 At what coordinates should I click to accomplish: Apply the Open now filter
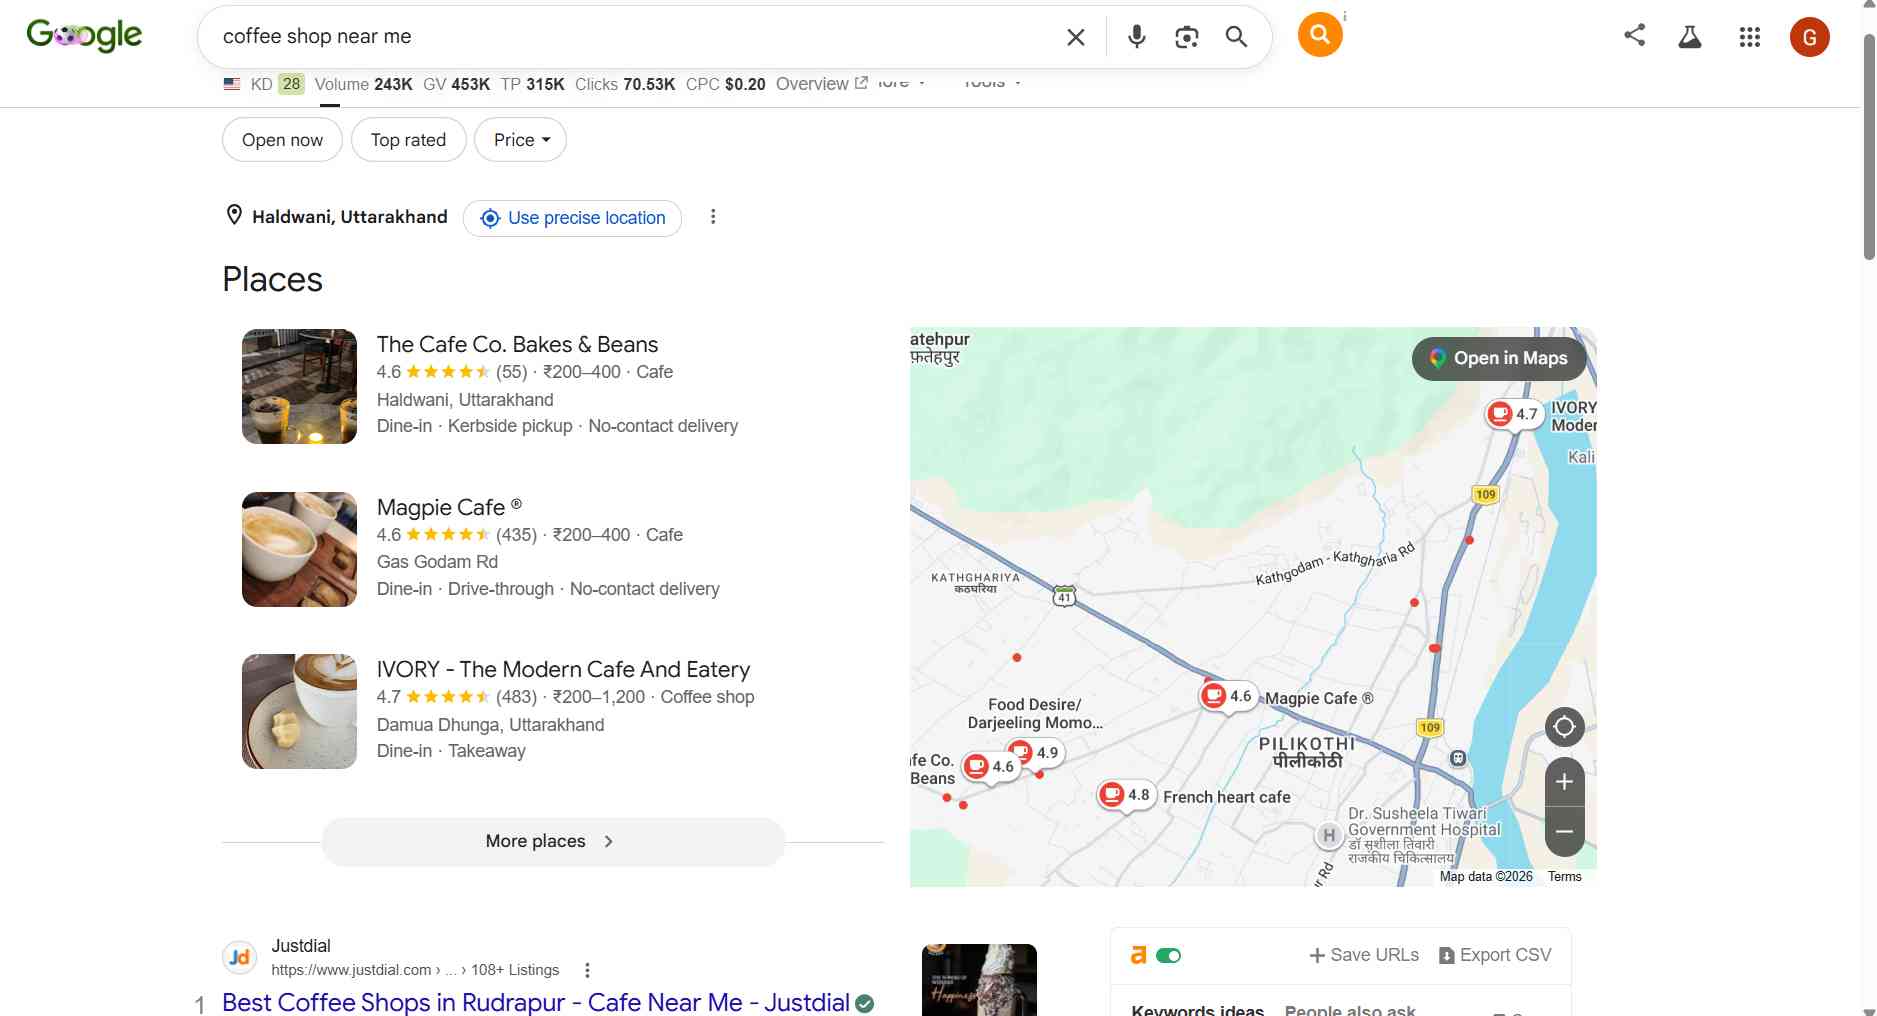tap(282, 140)
